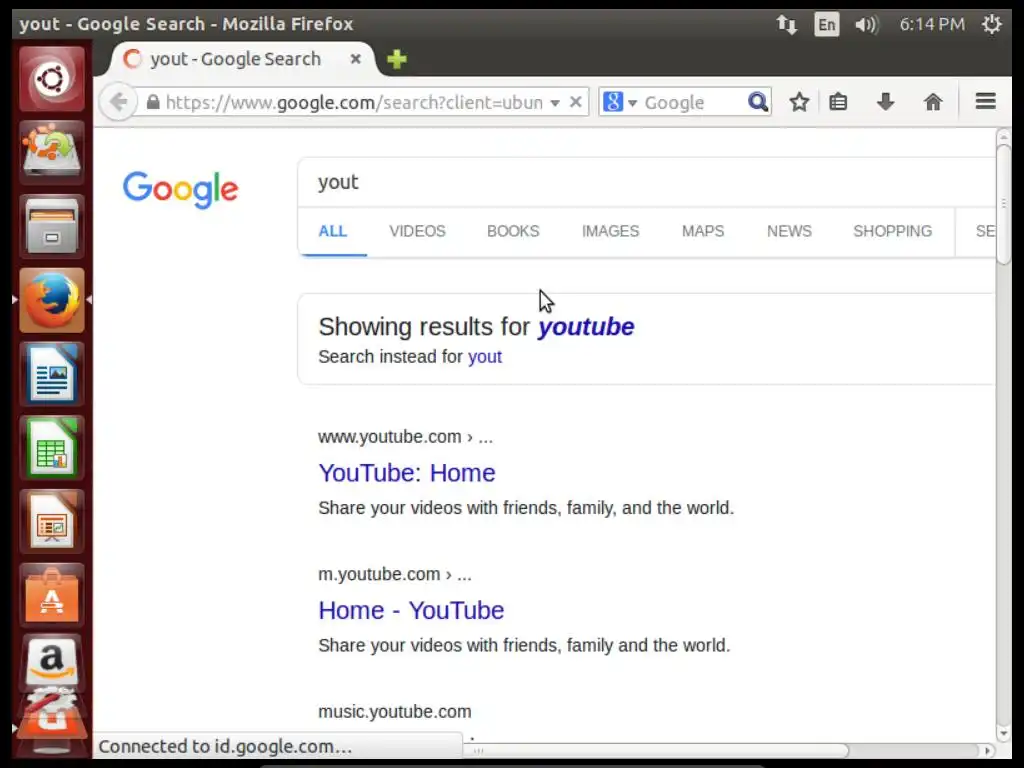This screenshot has width=1024, height=768.
Task: Open the network indicator in top panel
Action: [x=787, y=25]
